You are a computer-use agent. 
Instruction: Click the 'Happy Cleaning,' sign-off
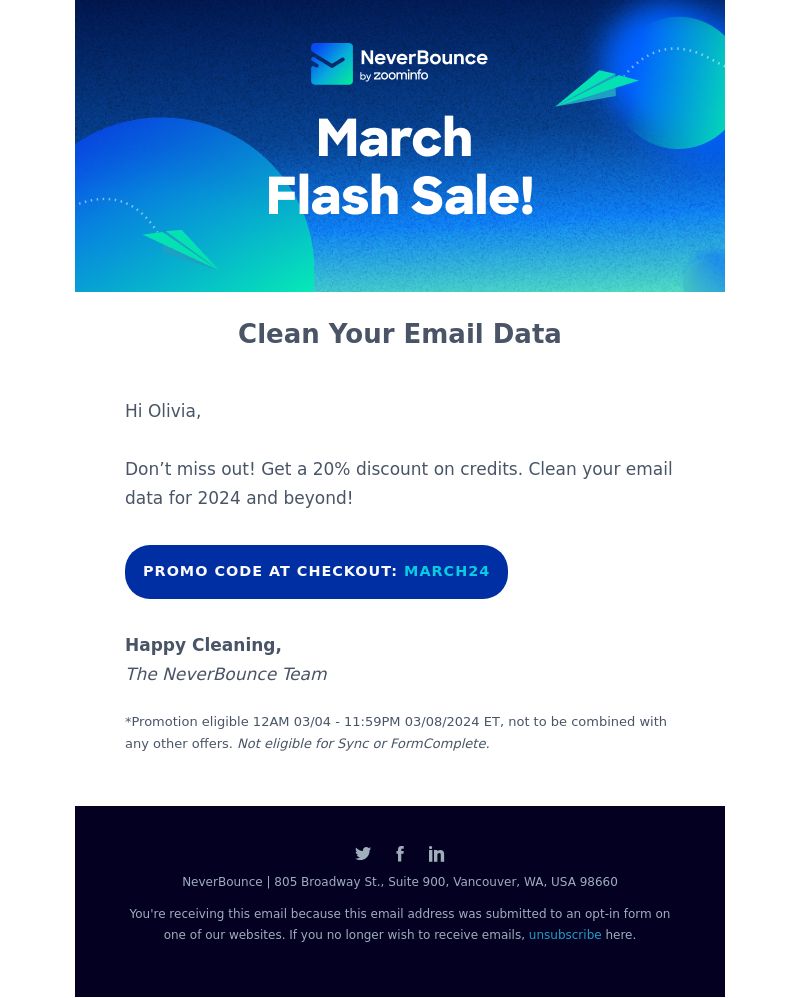point(203,645)
